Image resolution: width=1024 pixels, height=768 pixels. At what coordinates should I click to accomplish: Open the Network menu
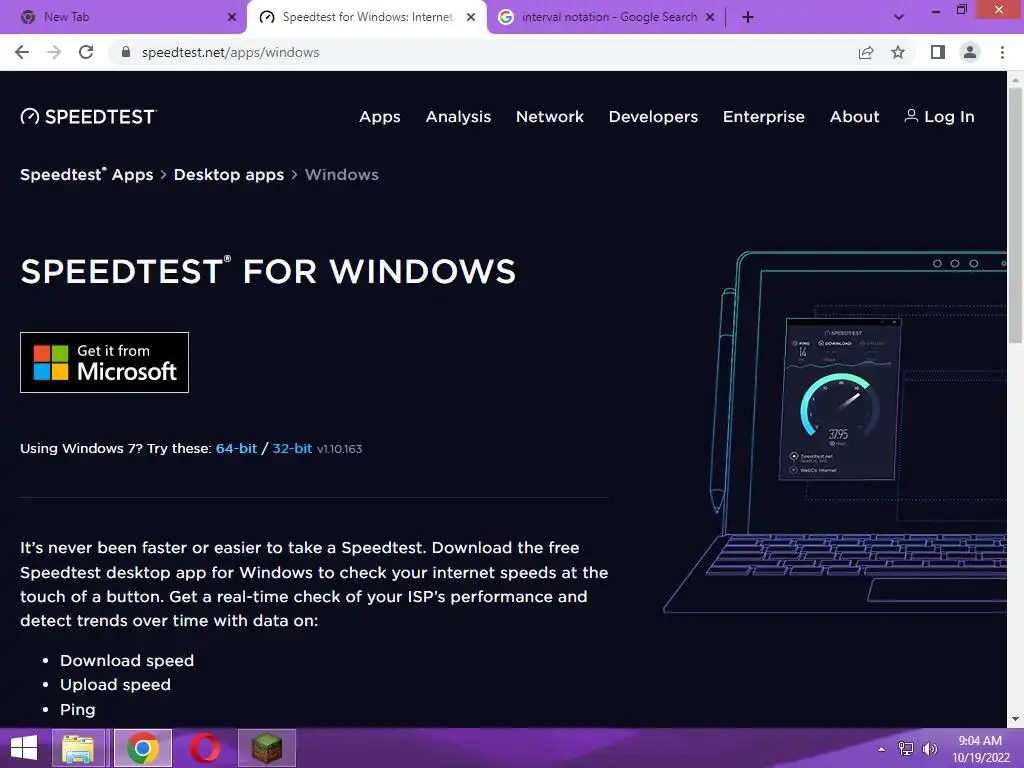pyautogui.click(x=550, y=116)
